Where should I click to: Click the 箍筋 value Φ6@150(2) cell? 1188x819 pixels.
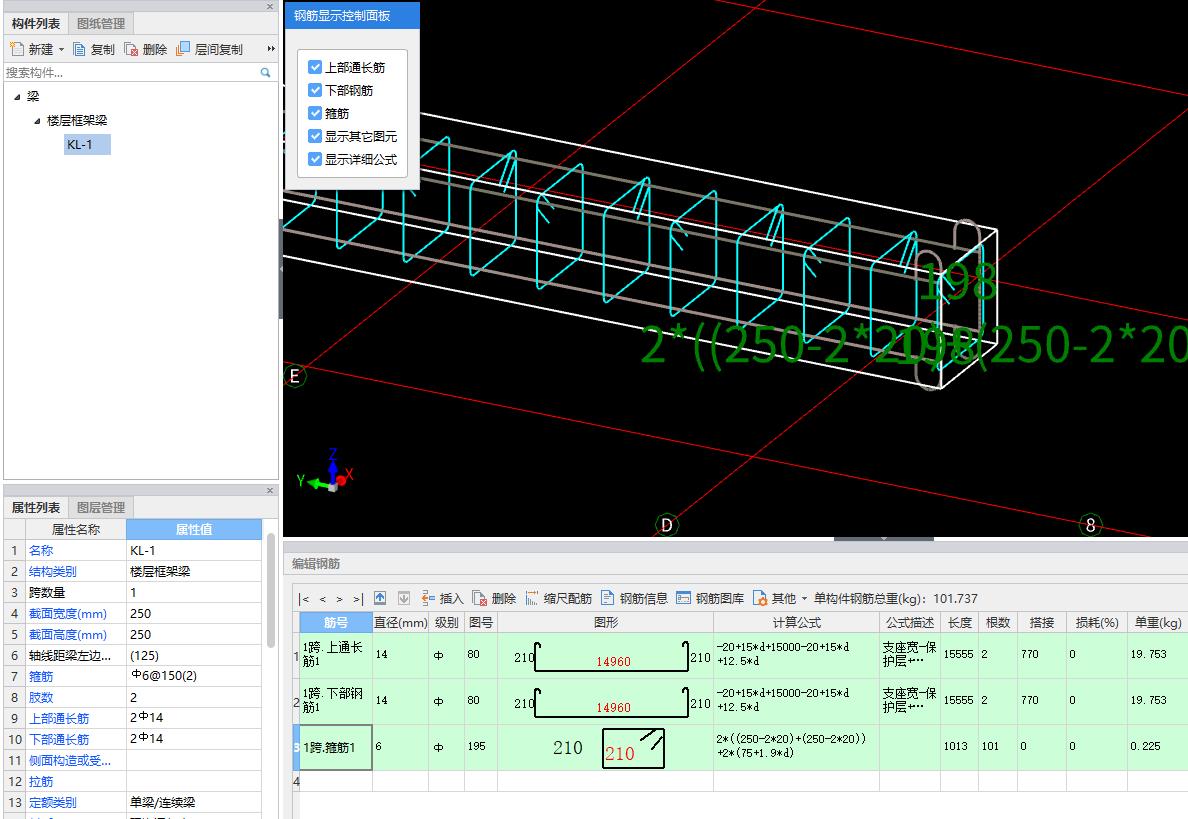click(x=194, y=676)
